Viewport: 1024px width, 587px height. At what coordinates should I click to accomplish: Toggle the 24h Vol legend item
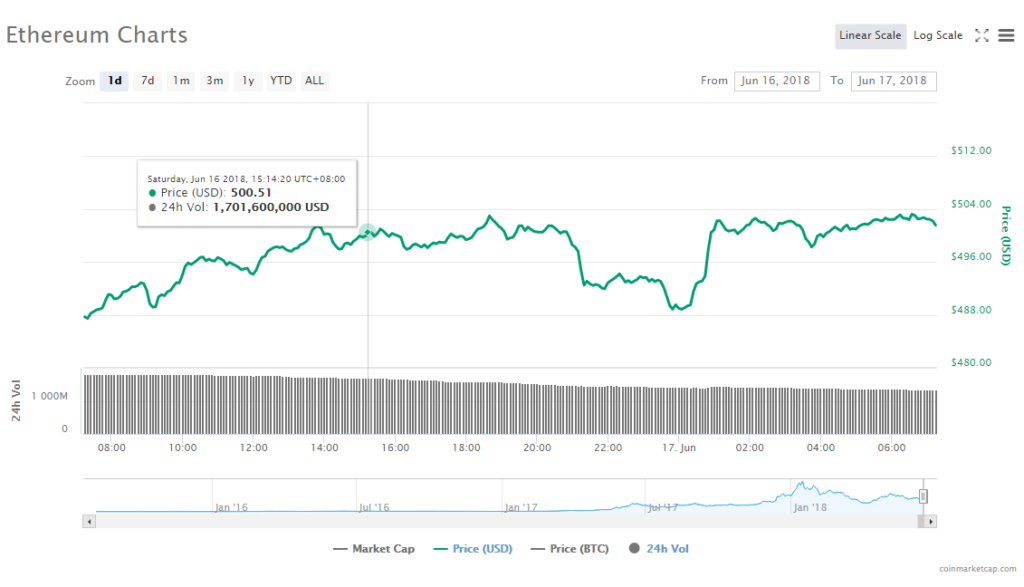tap(660, 549)
